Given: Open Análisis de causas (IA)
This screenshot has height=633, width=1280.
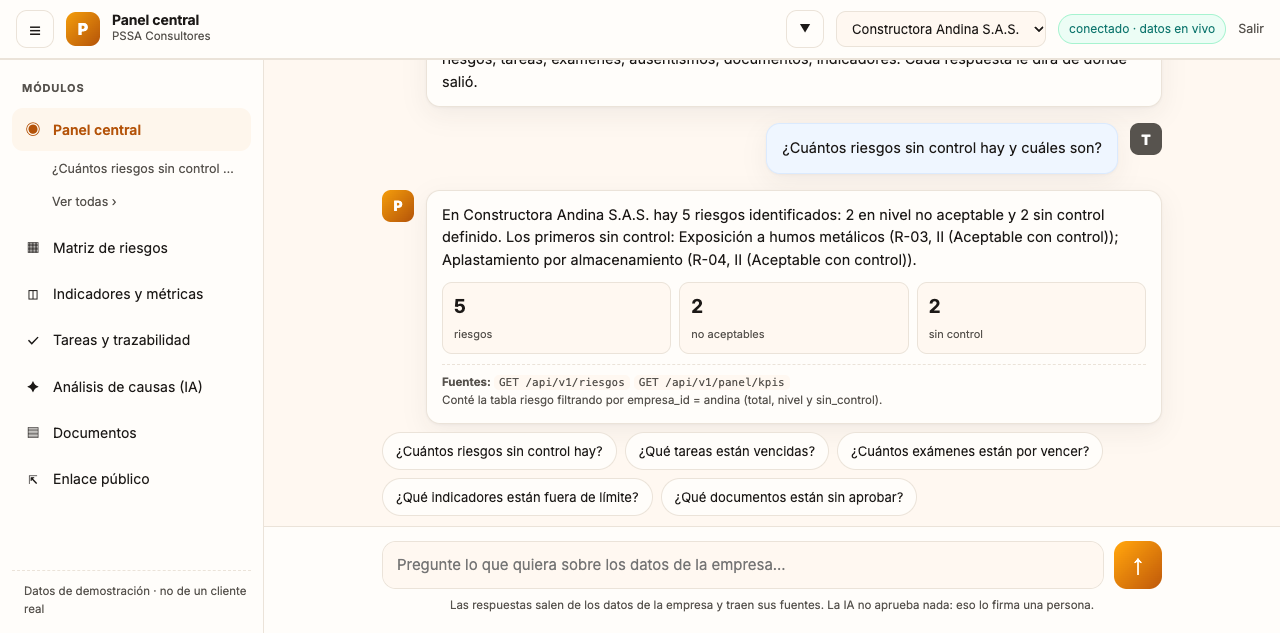Looking at the screenshot, I should 131,387.
